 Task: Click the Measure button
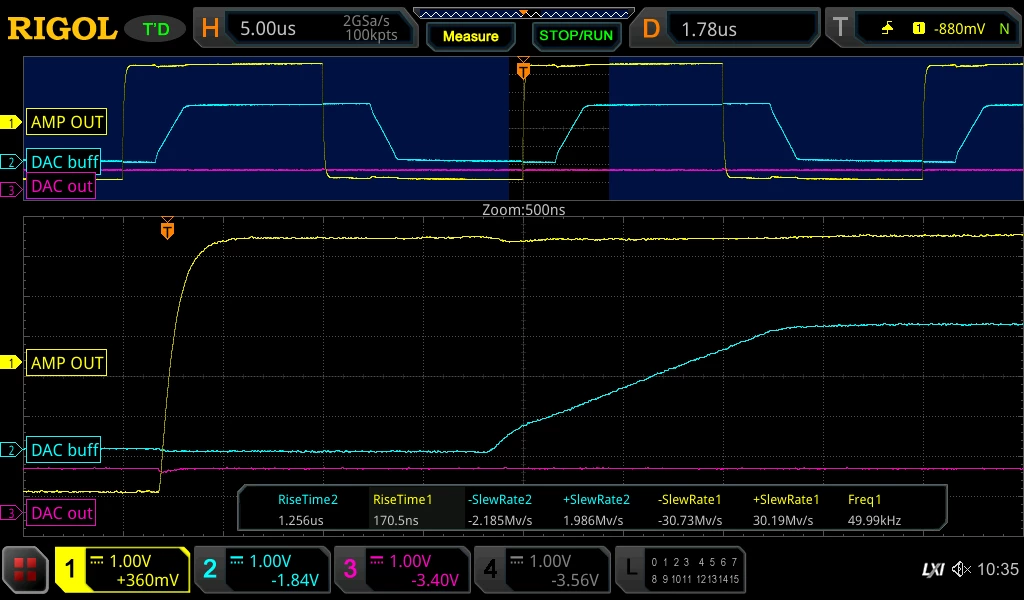[x=470, y=36]
